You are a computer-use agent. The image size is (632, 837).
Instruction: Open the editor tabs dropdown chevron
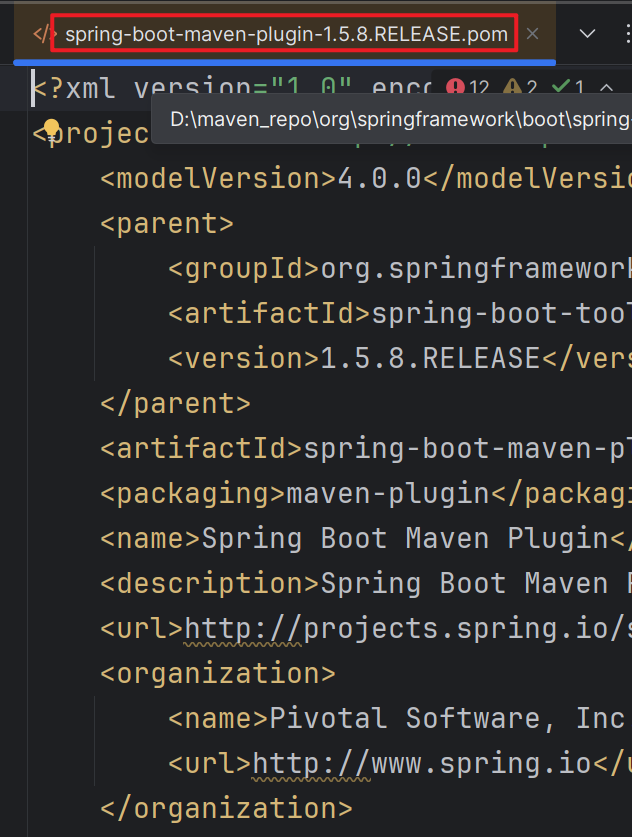(x=587, y=34)
